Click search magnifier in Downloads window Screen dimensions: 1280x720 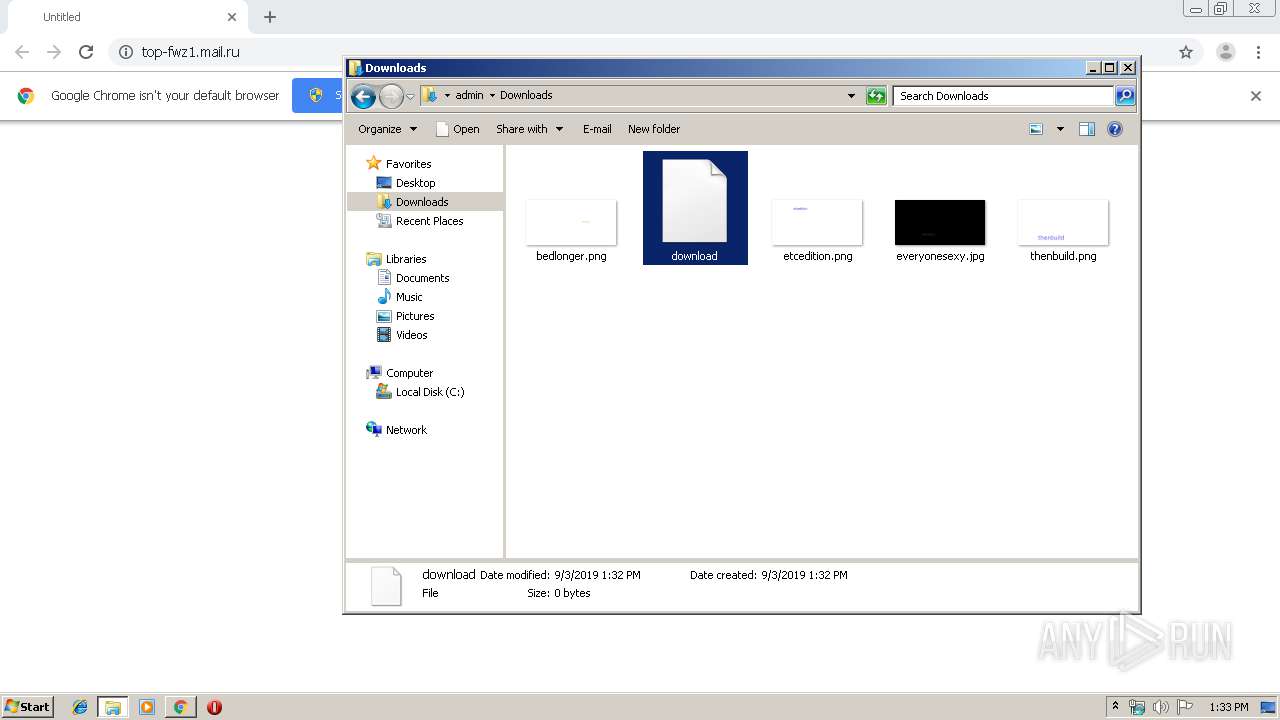click(1125, 96)
